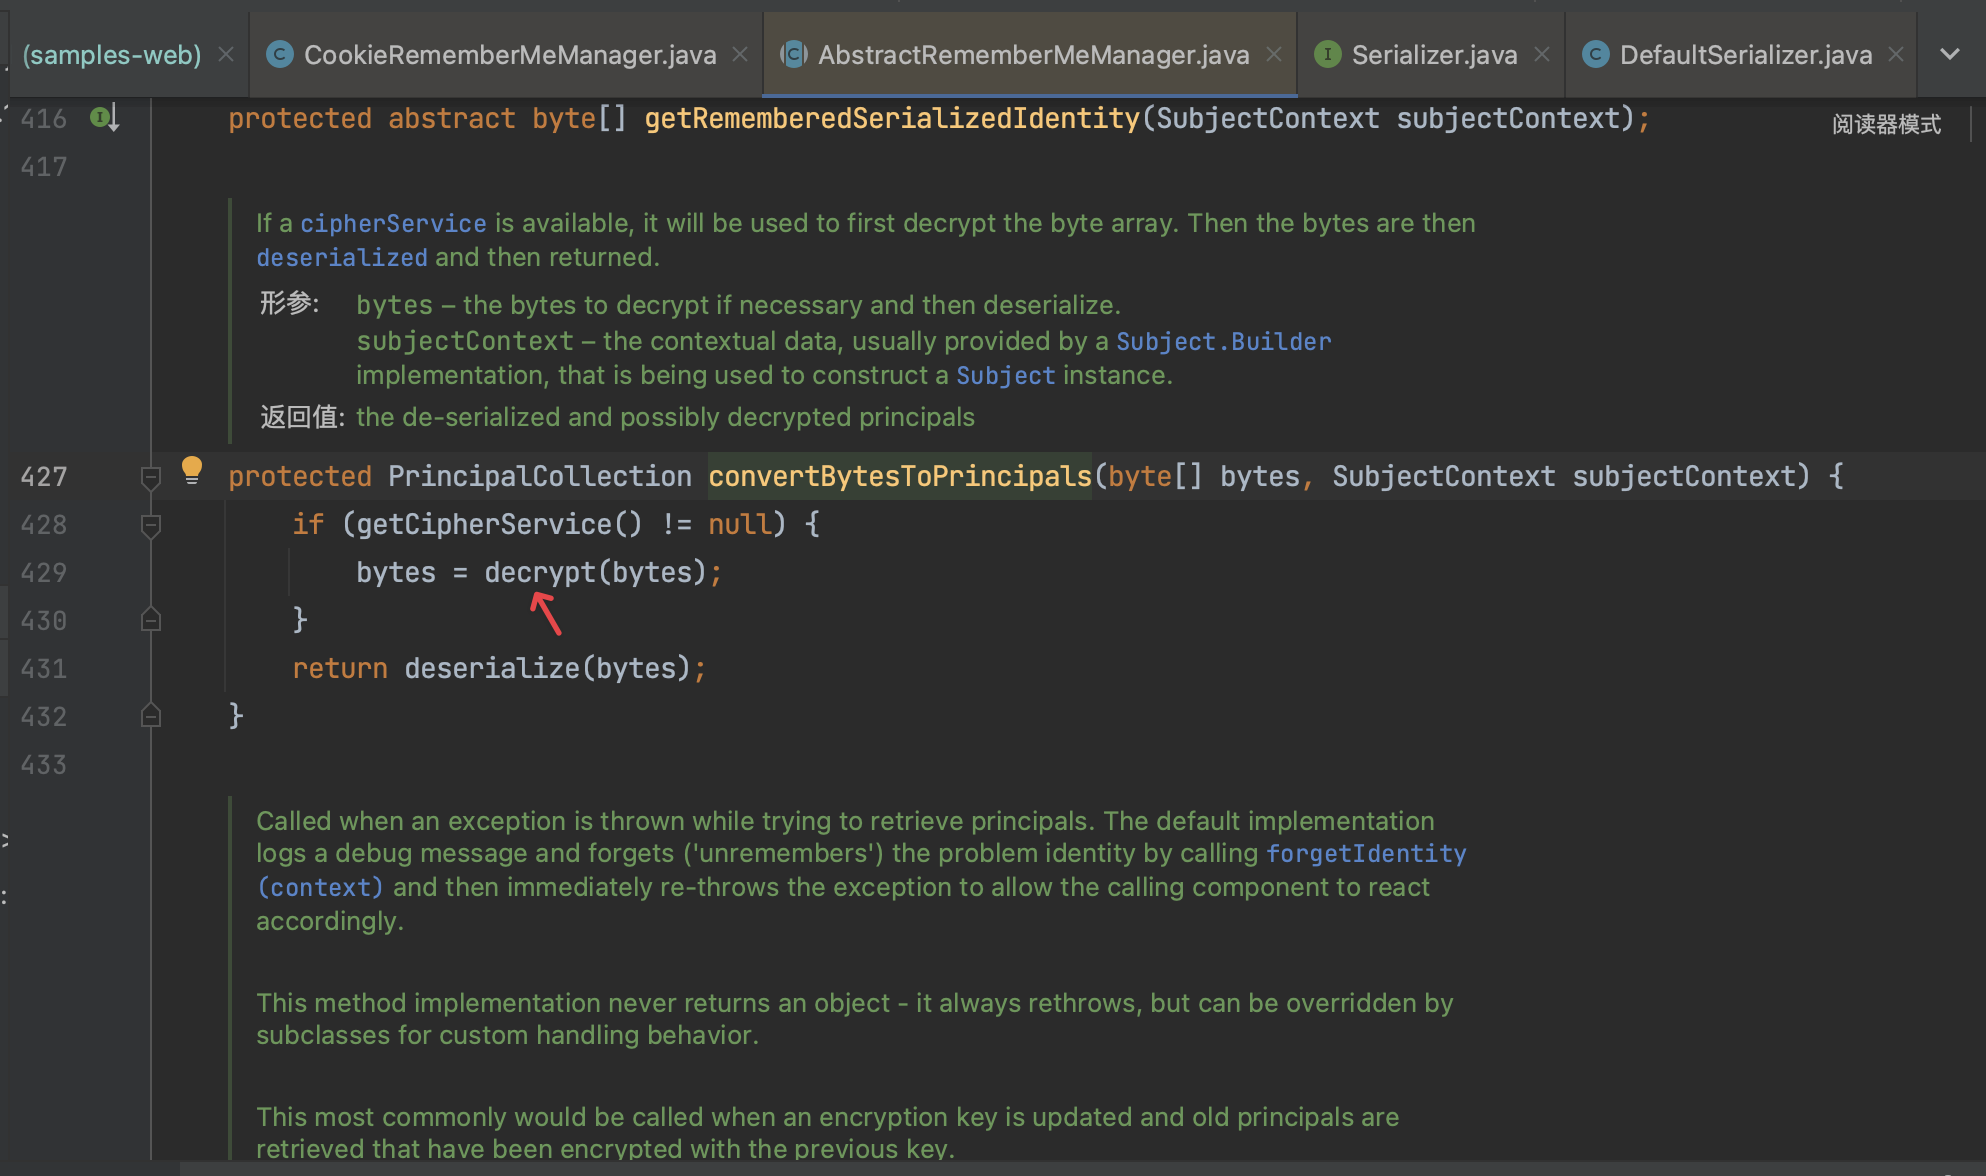This screenshot has height=1176, width=1986.
Task: Click line number 427 in the gutter
Action: [x=44, y=477]
